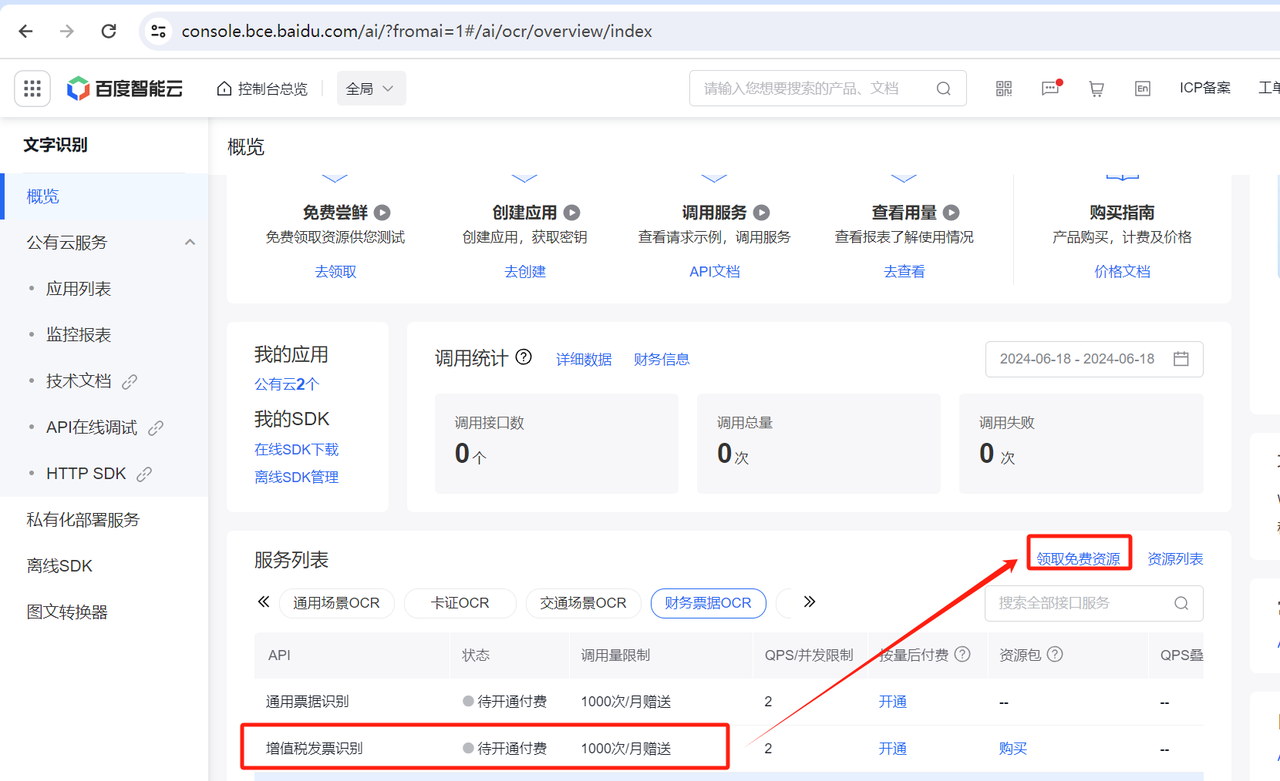The image size is (1280, 781).
Task: Click the browser reload icon
Action: pyautogui.click(x=109, y=31)
